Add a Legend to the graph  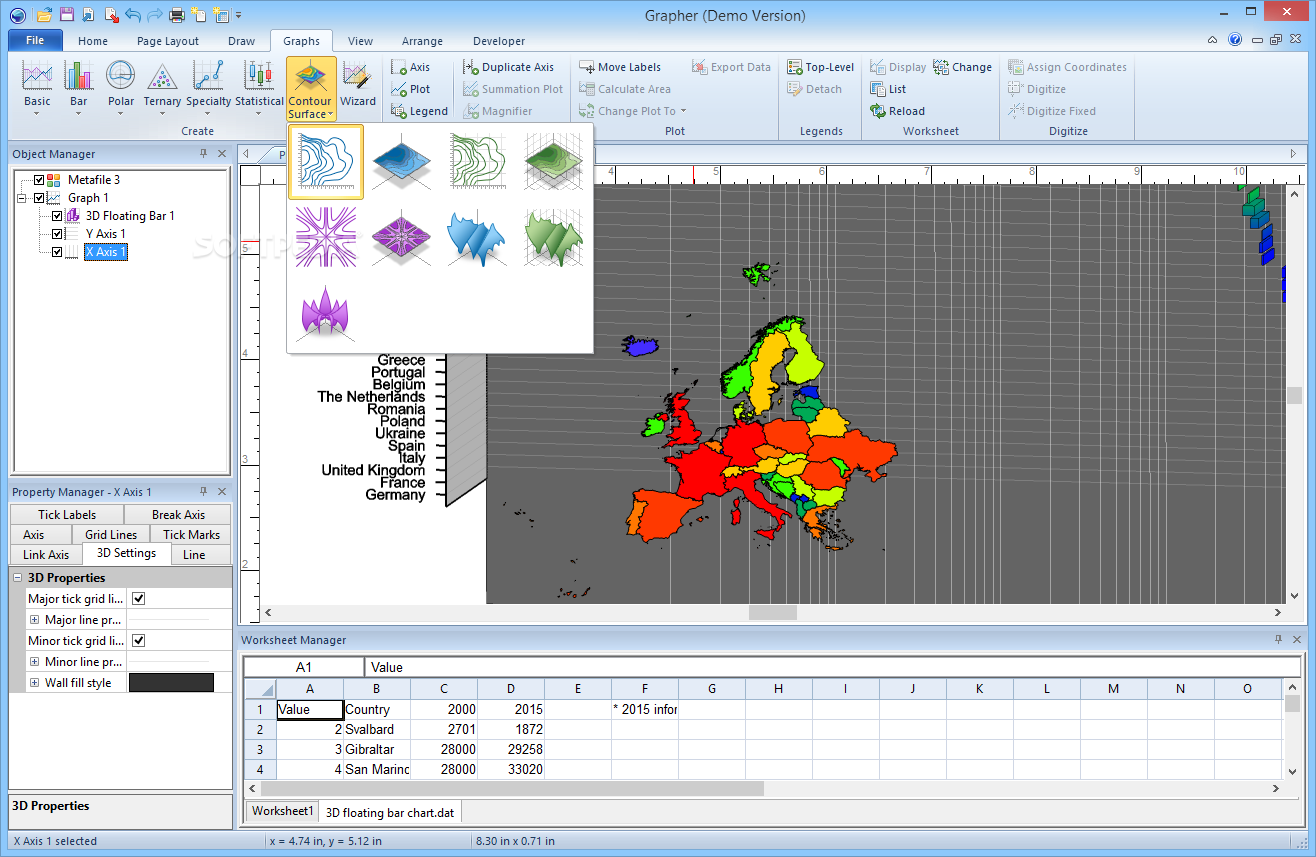419,111
